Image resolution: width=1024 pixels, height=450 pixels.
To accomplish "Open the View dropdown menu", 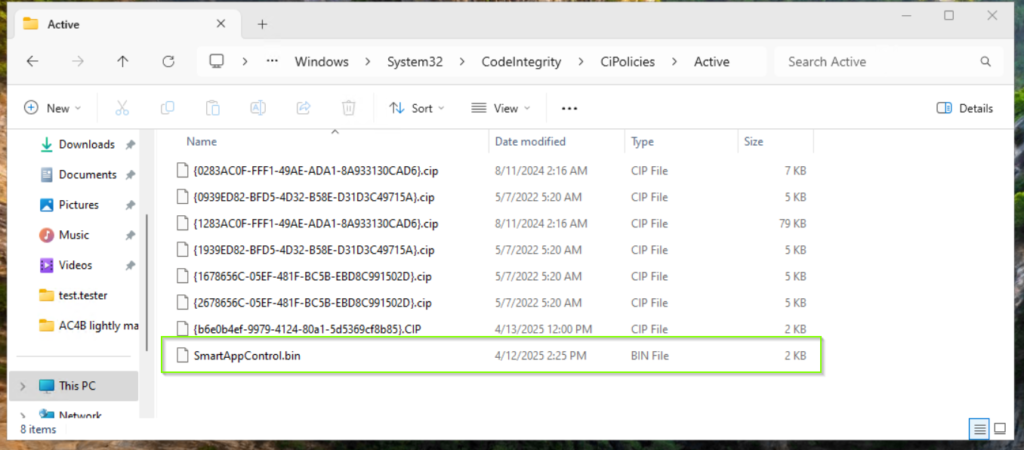I will [499, 108].
